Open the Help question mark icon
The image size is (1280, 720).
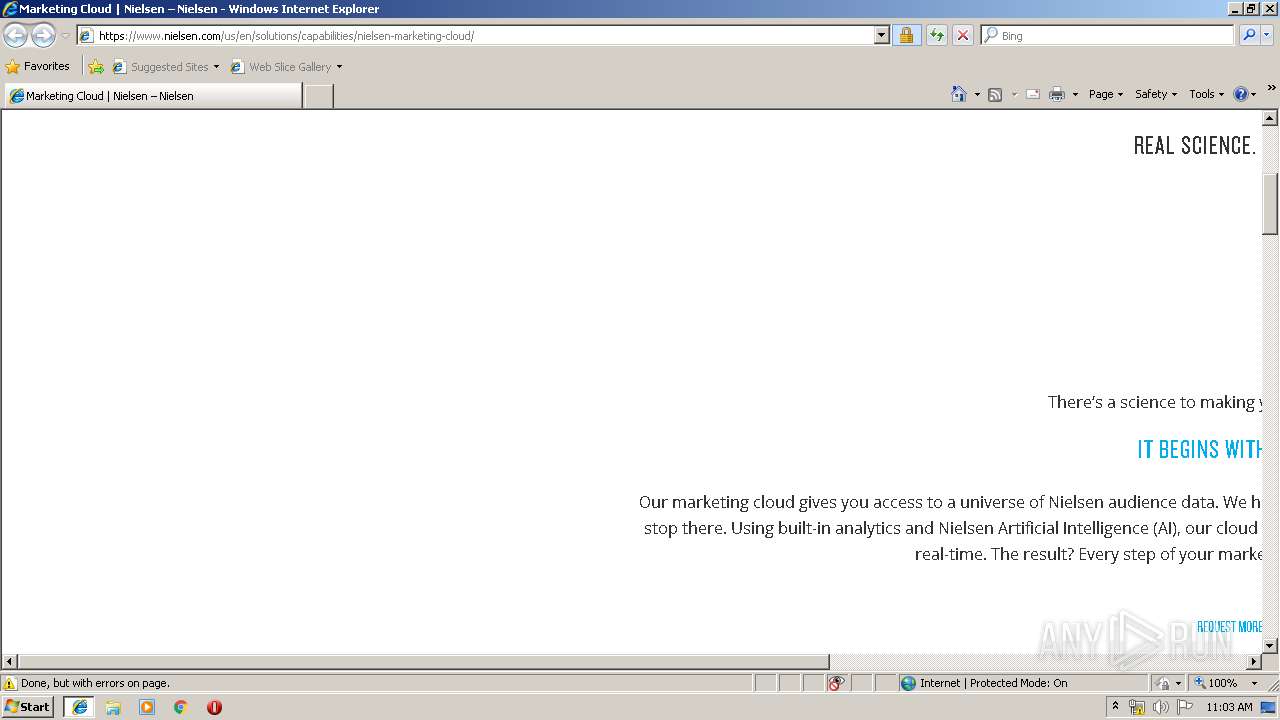(x=1241, y=94)
